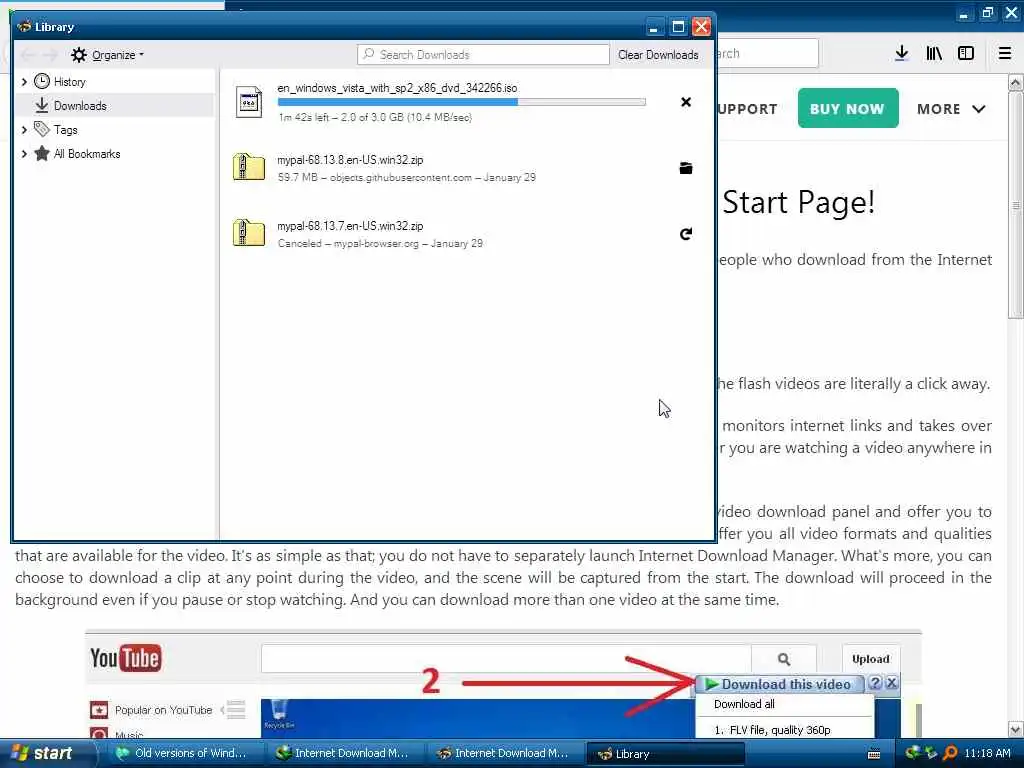This screenshot has width=1024, height=768.
Task: Open browser hamburger menu
Action: 1005,54
